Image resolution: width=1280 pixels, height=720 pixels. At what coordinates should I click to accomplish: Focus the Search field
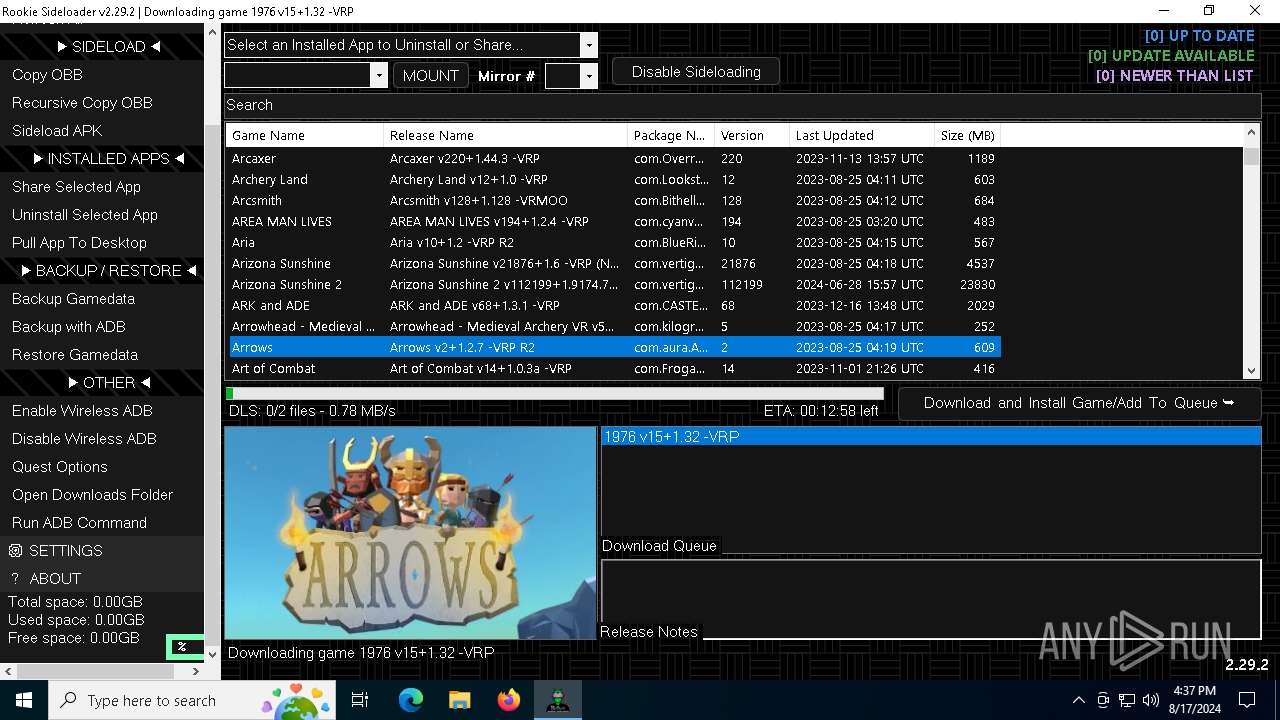(x=742, y=105)
